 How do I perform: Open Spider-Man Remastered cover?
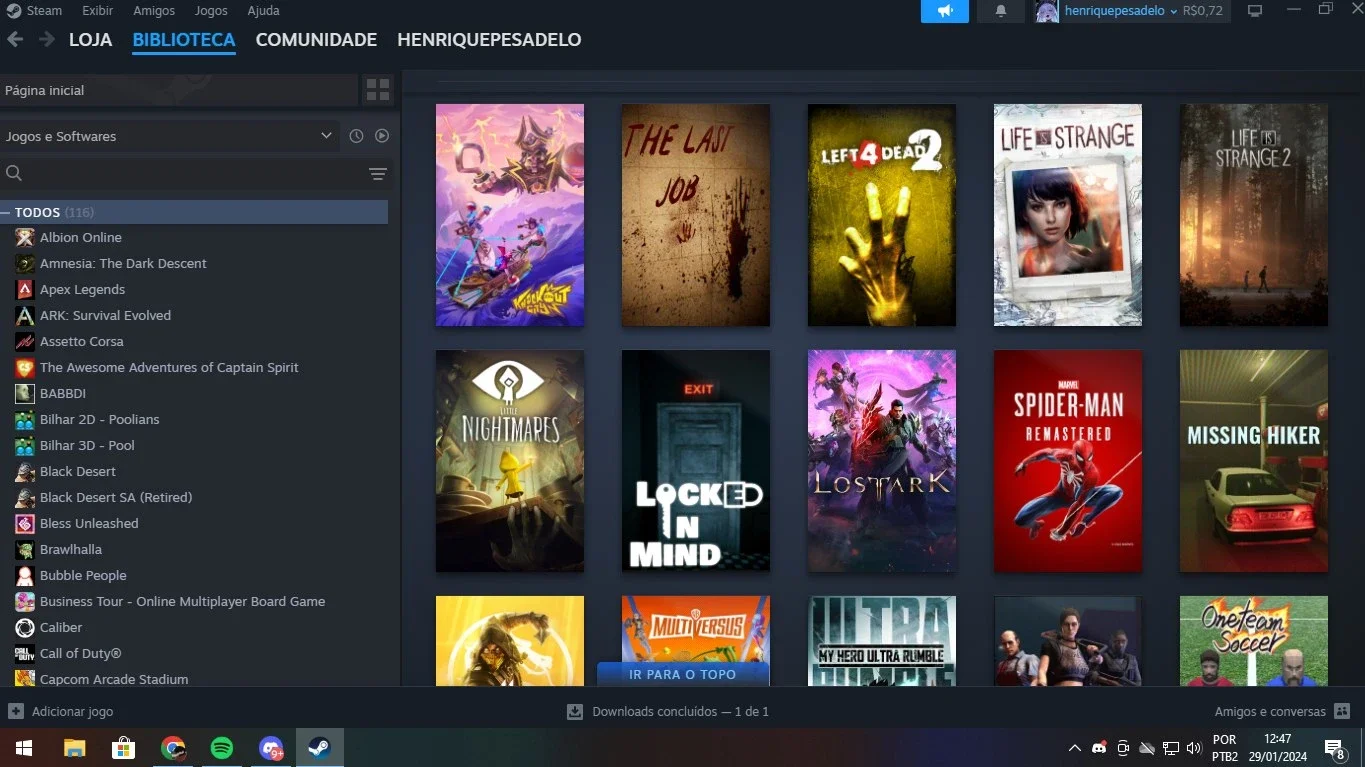(1068, 461)
